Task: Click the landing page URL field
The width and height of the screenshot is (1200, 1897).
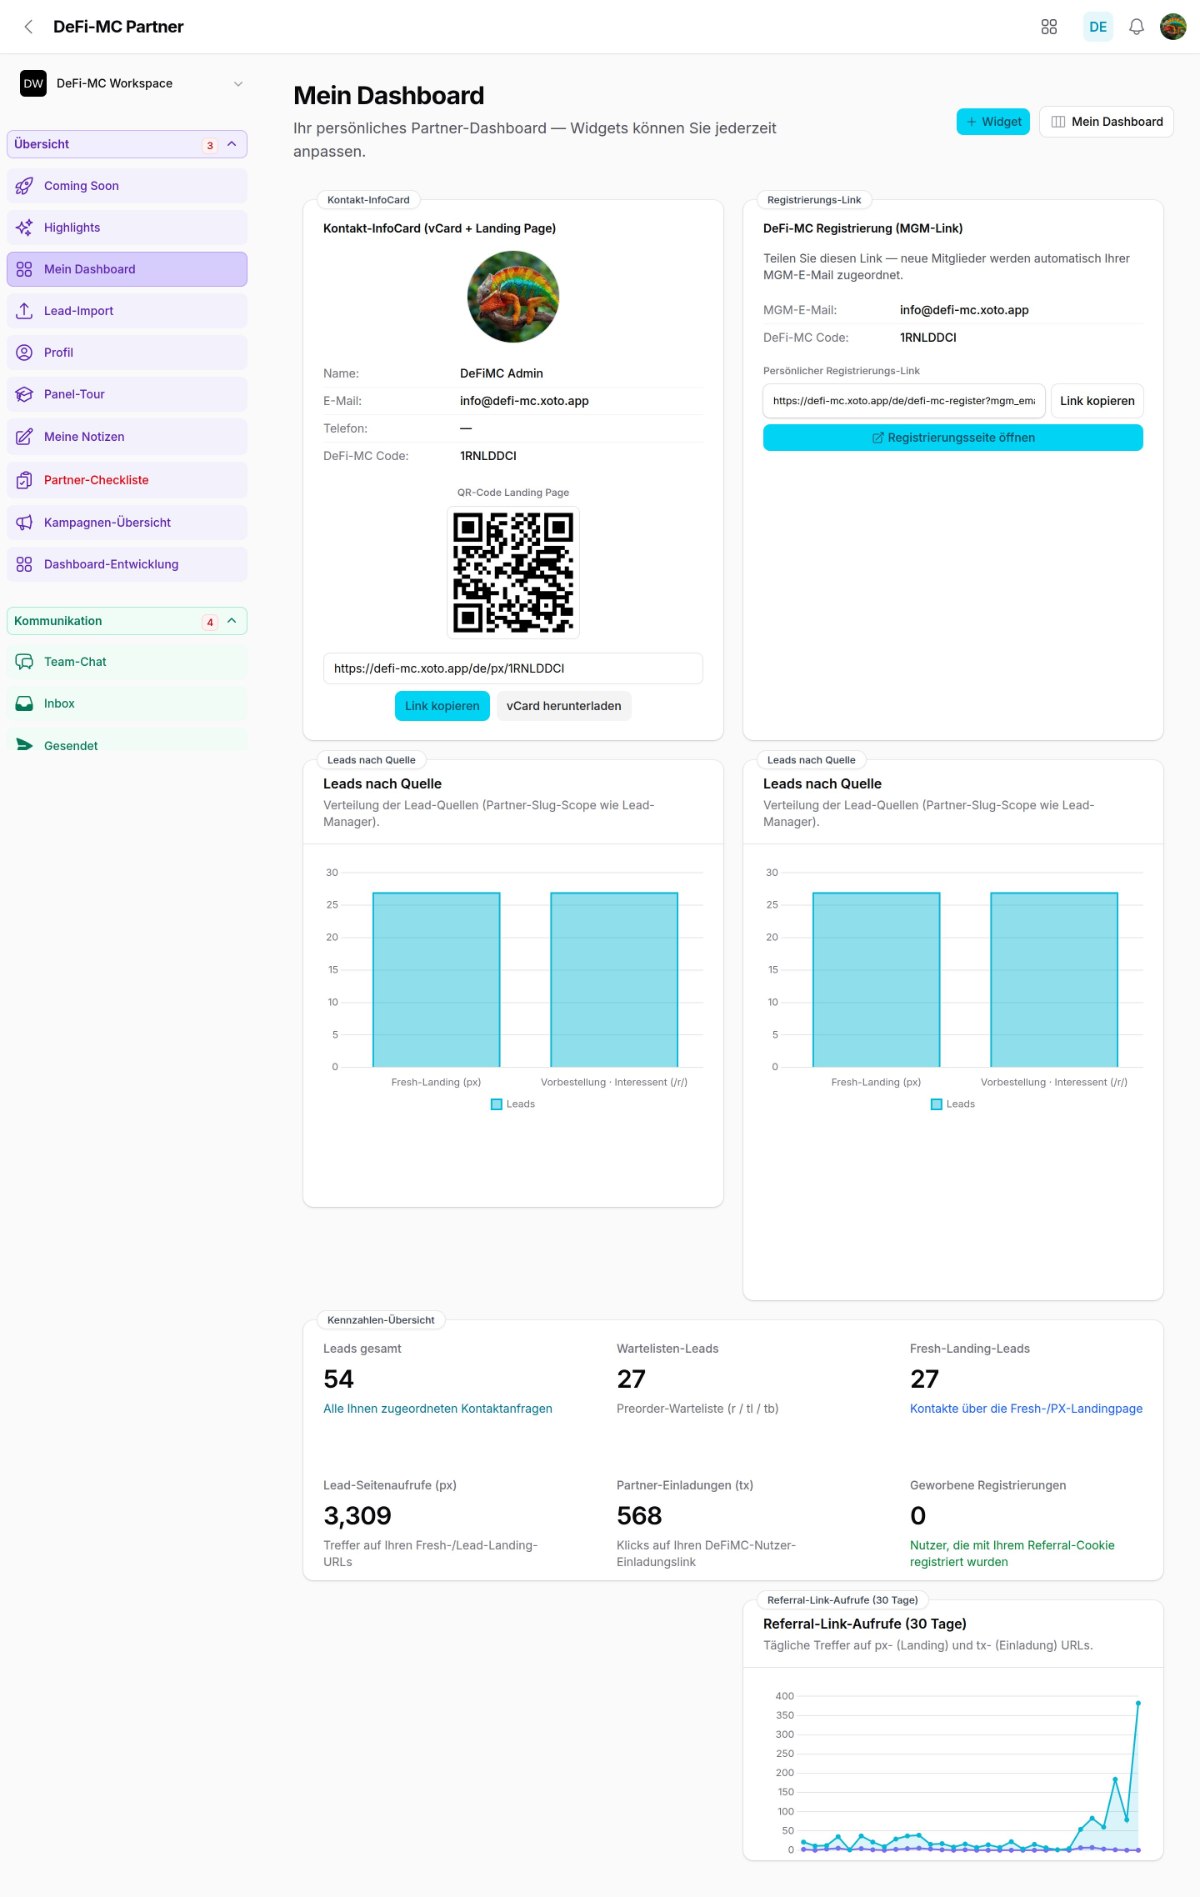Action: (x=513, y=669)
